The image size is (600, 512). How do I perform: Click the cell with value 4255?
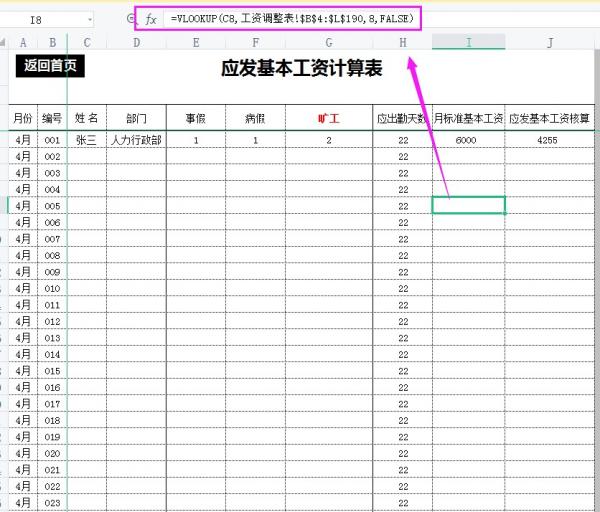tap(550, 140)
